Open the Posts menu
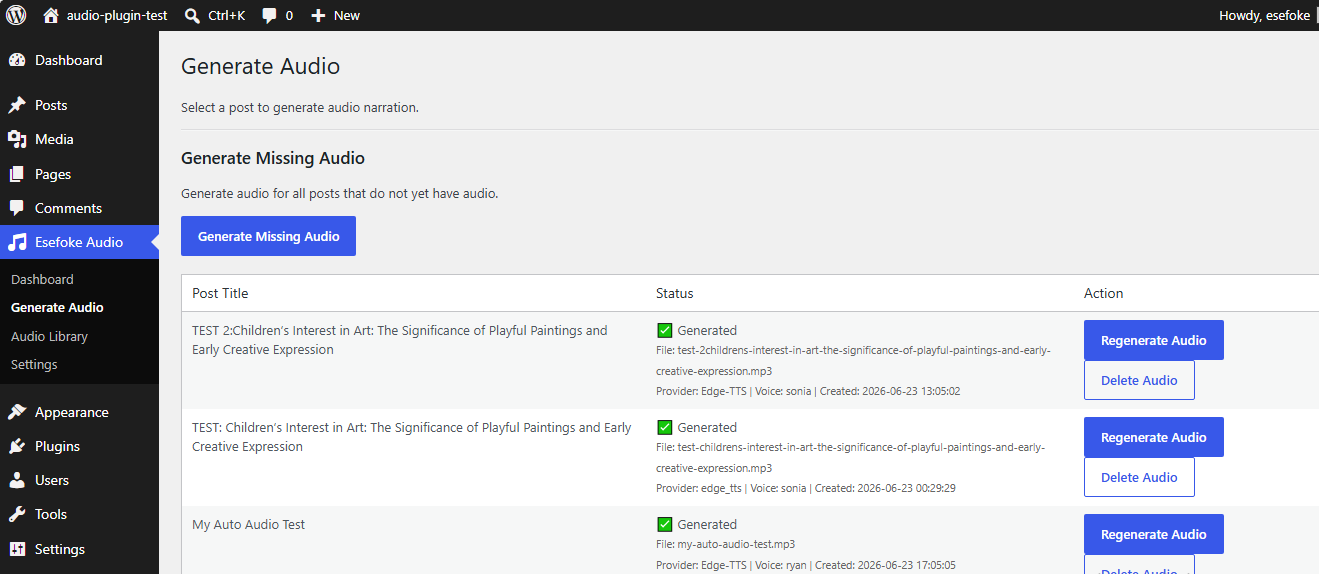 (x=79, y=105)
